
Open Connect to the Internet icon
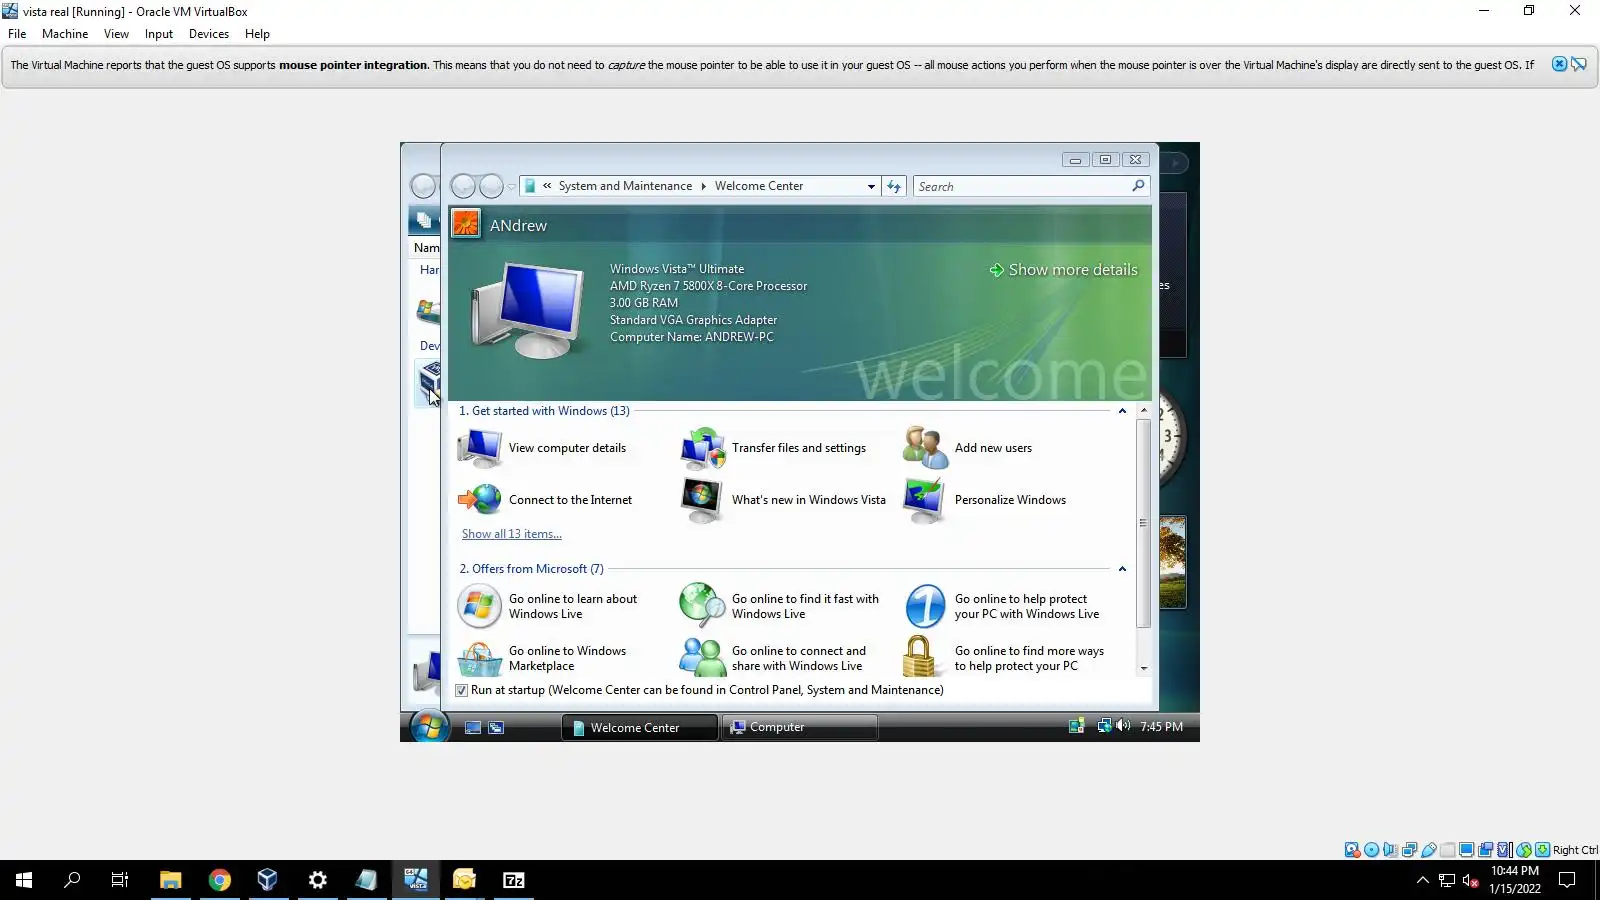tap(480, 499)
